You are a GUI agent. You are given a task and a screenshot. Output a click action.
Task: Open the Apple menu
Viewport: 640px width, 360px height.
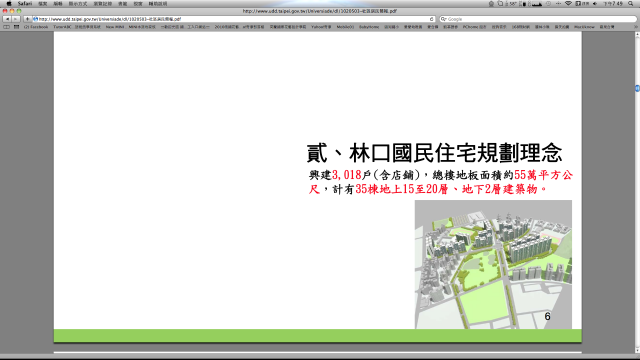pos(9,3)
